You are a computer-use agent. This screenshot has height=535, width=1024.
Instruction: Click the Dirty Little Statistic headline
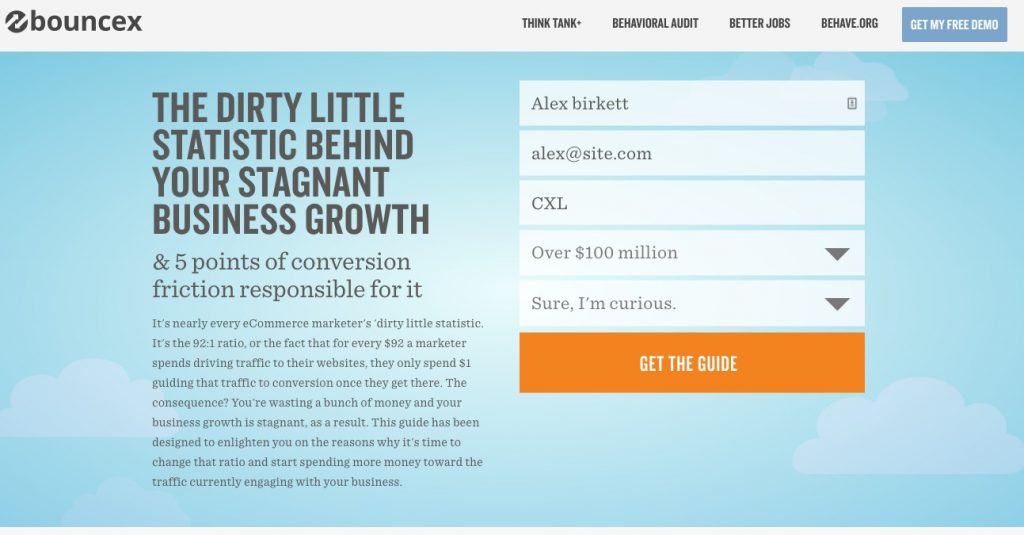[x=291, y=163]
